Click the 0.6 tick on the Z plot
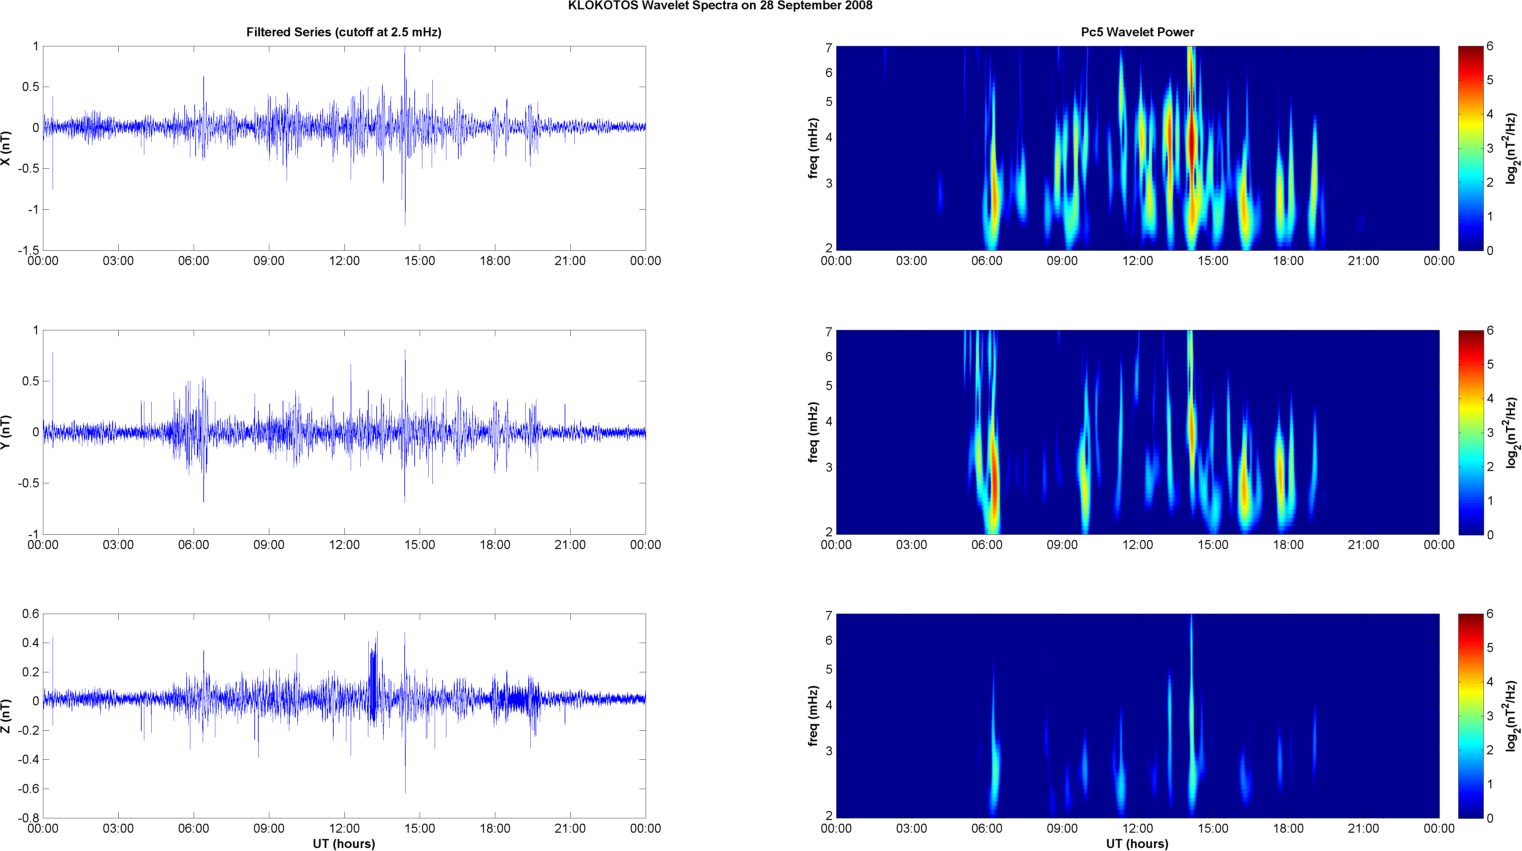Screen dimensions: 1522x851 coord(30,614)
